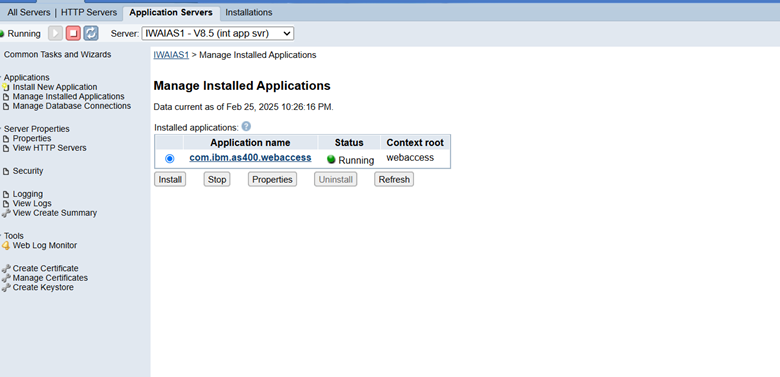Open Manage Database Connections in sidebar

pyautogui.click(x=72, y=106)
